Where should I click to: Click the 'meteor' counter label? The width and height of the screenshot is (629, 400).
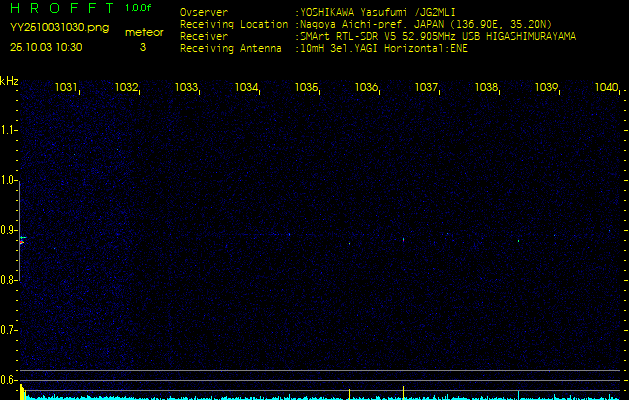(x=144, y=33)
